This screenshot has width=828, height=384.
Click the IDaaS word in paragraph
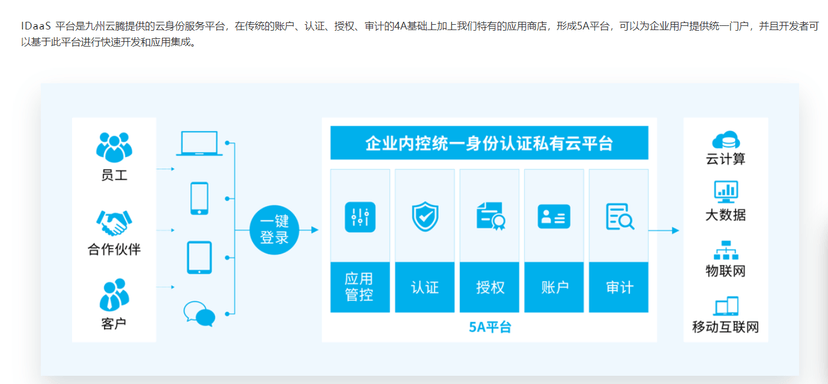coord(36,26)
